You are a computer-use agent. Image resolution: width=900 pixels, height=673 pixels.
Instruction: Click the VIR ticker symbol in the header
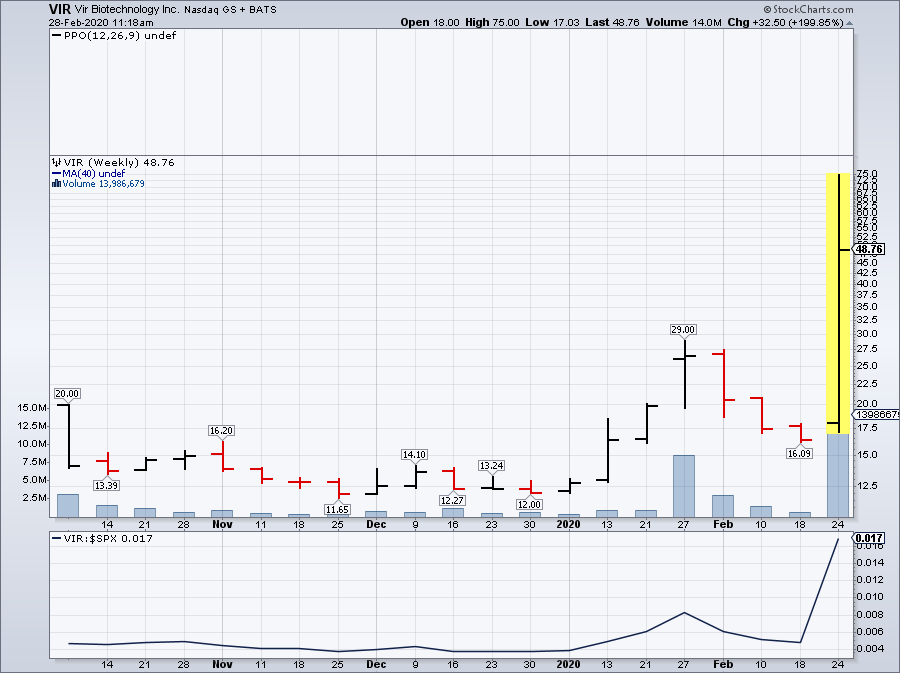click(x=60, y=9)
